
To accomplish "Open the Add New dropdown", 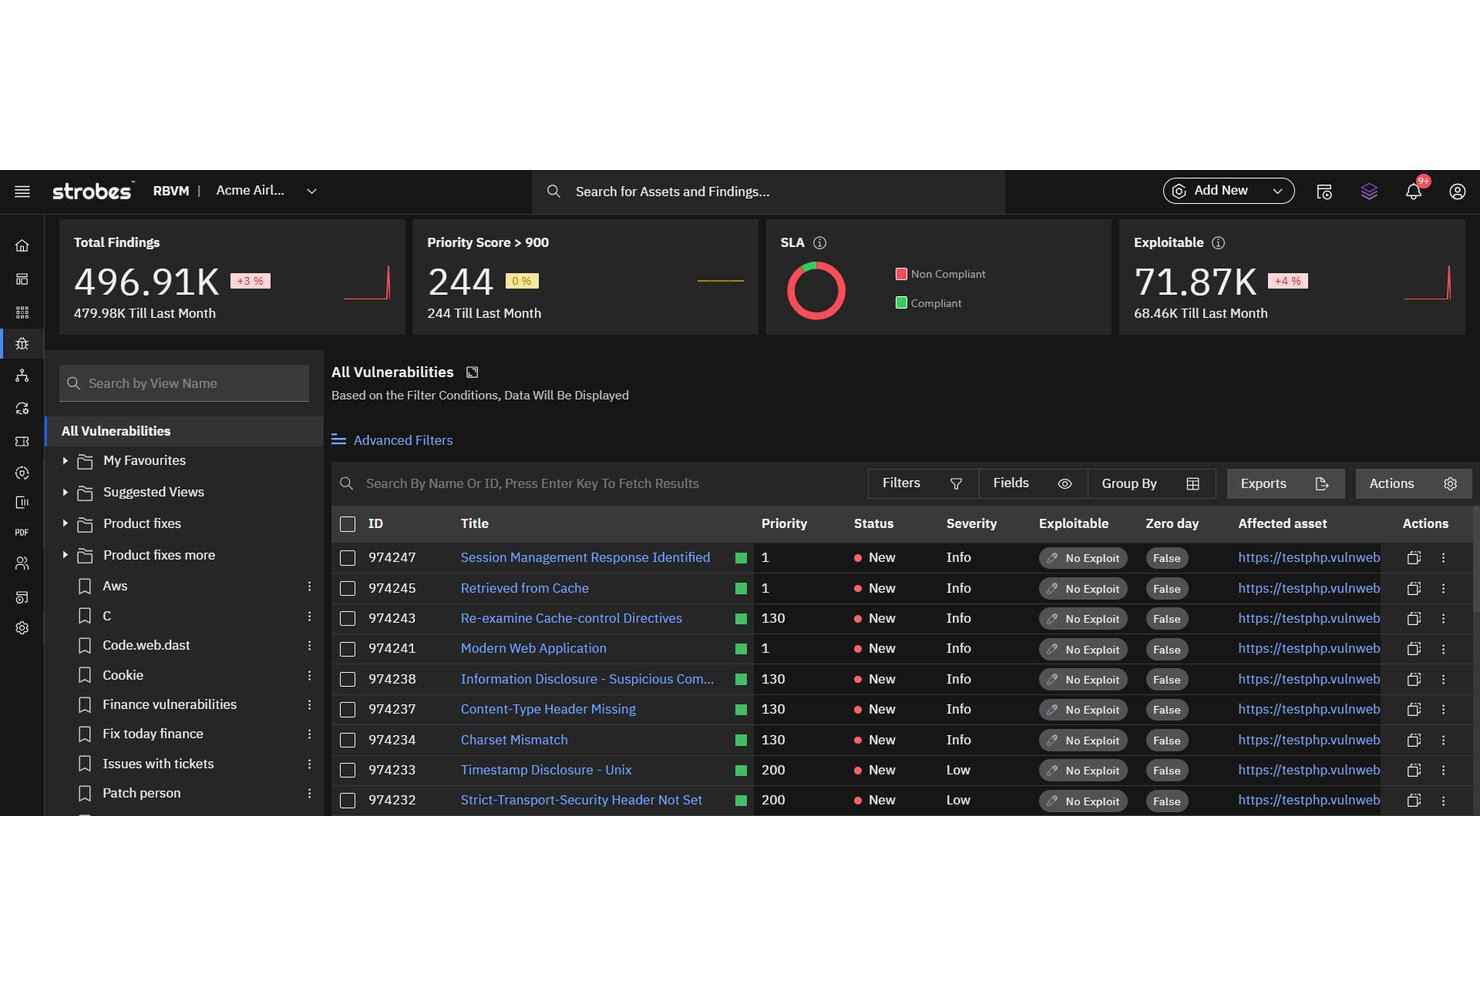I will coord(1228,191).
